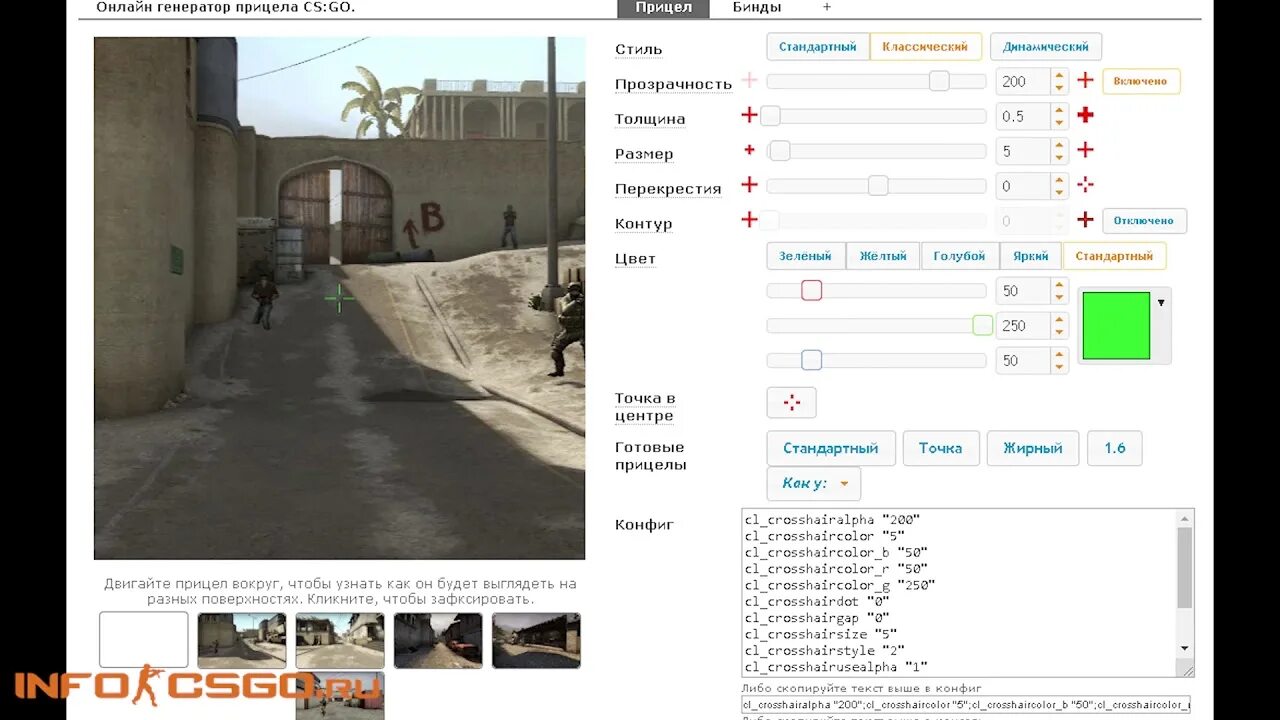
Task: Click the green value field showing 250
Action: [x=1023, y=325]
